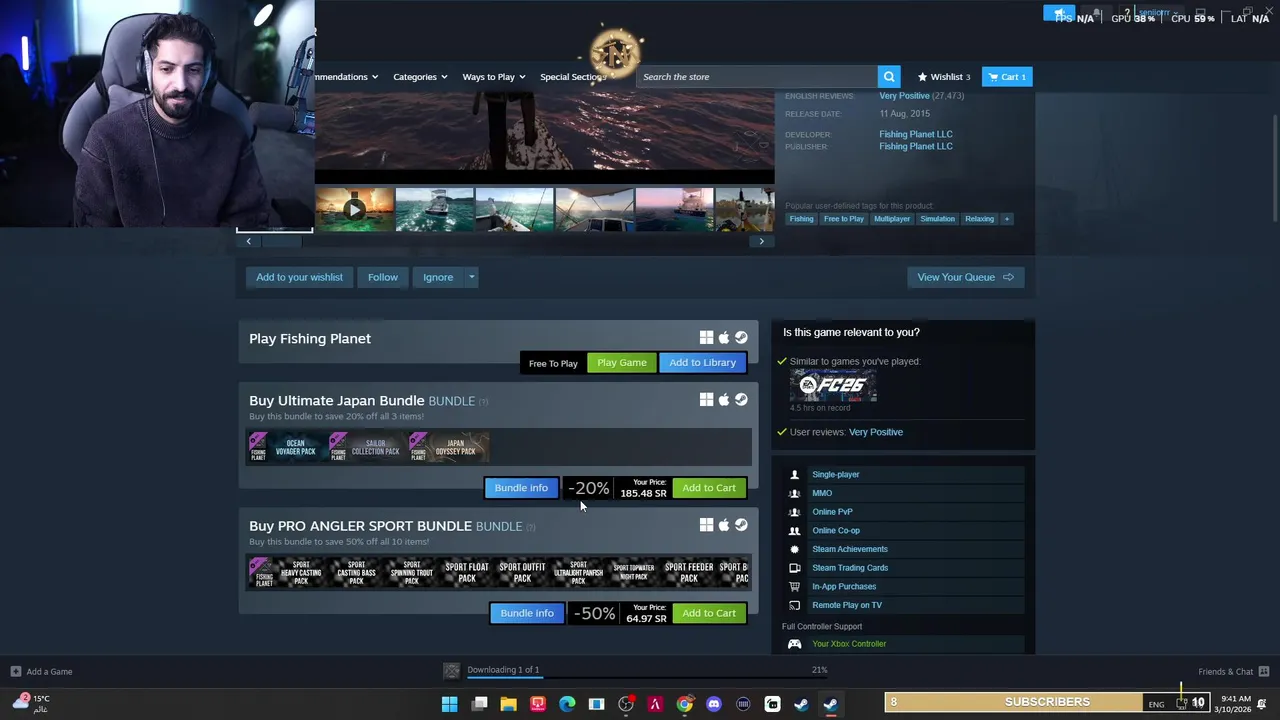Screen dimensions: 1280x720
Task: Click Apple platform icon in PRO ANGLER bundle
Action: [x=724, y=525]
